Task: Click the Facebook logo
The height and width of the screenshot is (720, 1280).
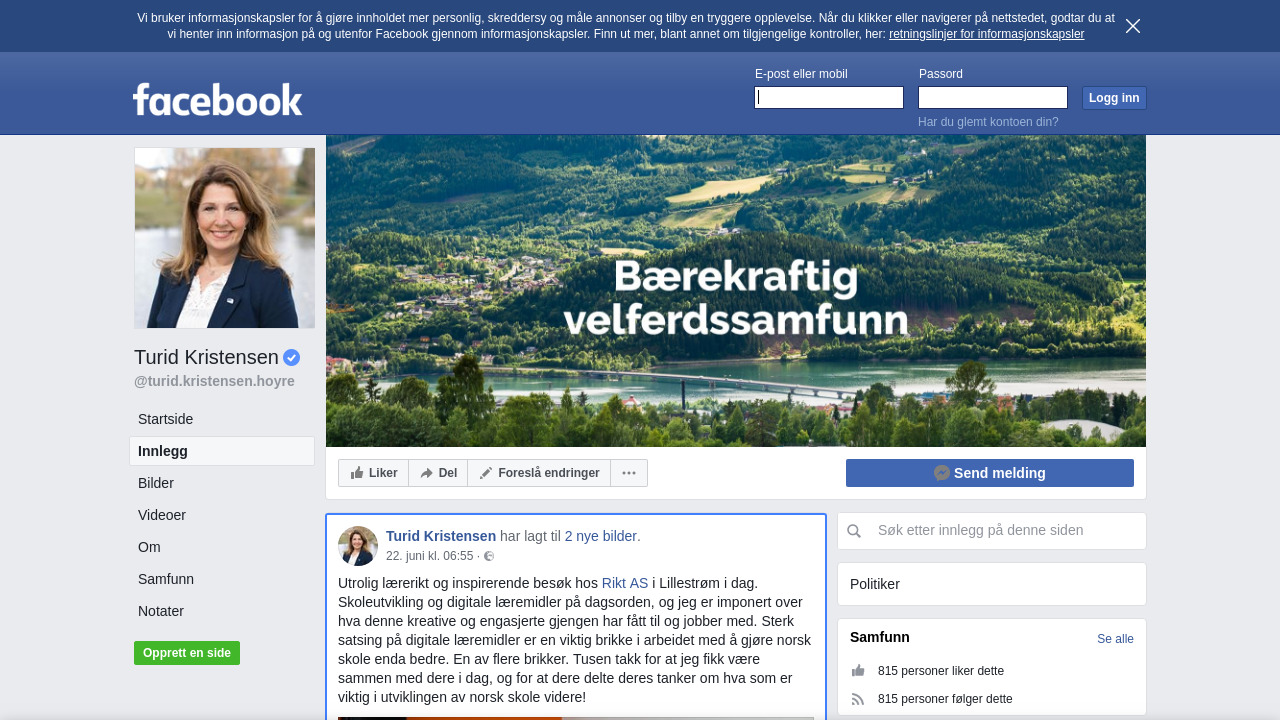Action: coord(217,99)
